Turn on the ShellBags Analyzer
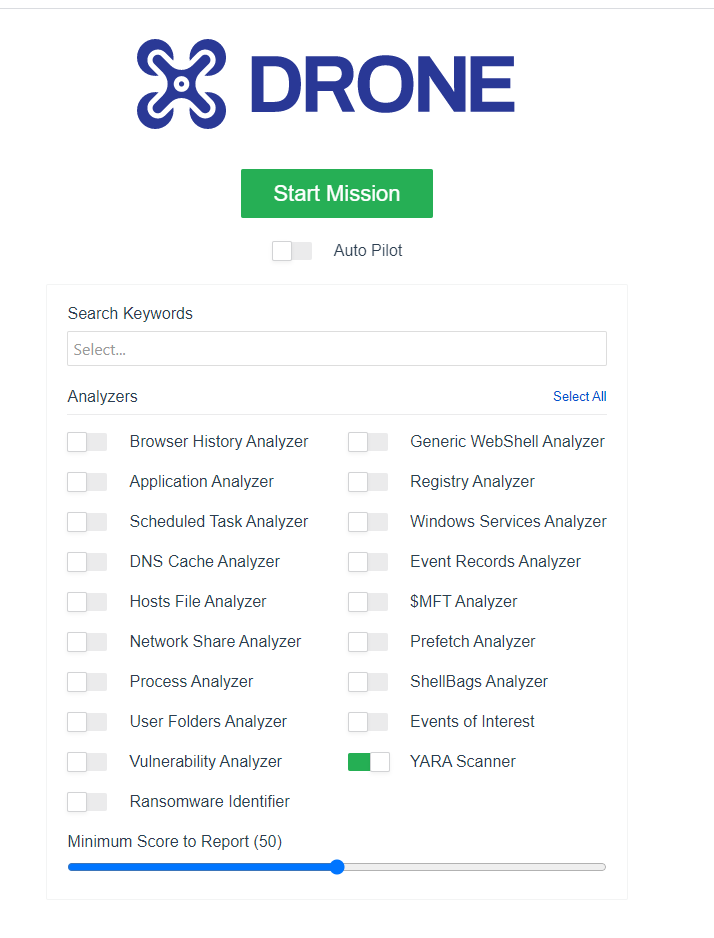 point(368,681)
